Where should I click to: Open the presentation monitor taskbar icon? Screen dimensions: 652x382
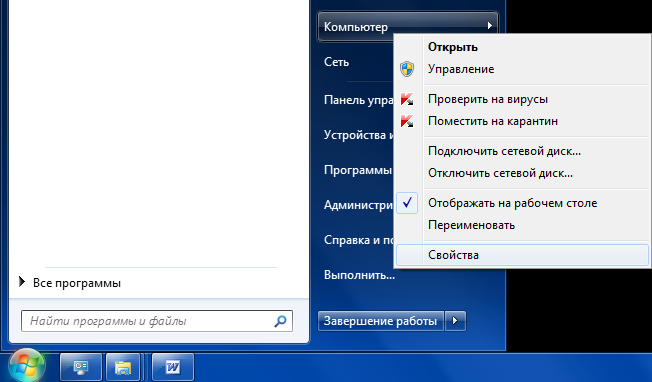point(81,367)
